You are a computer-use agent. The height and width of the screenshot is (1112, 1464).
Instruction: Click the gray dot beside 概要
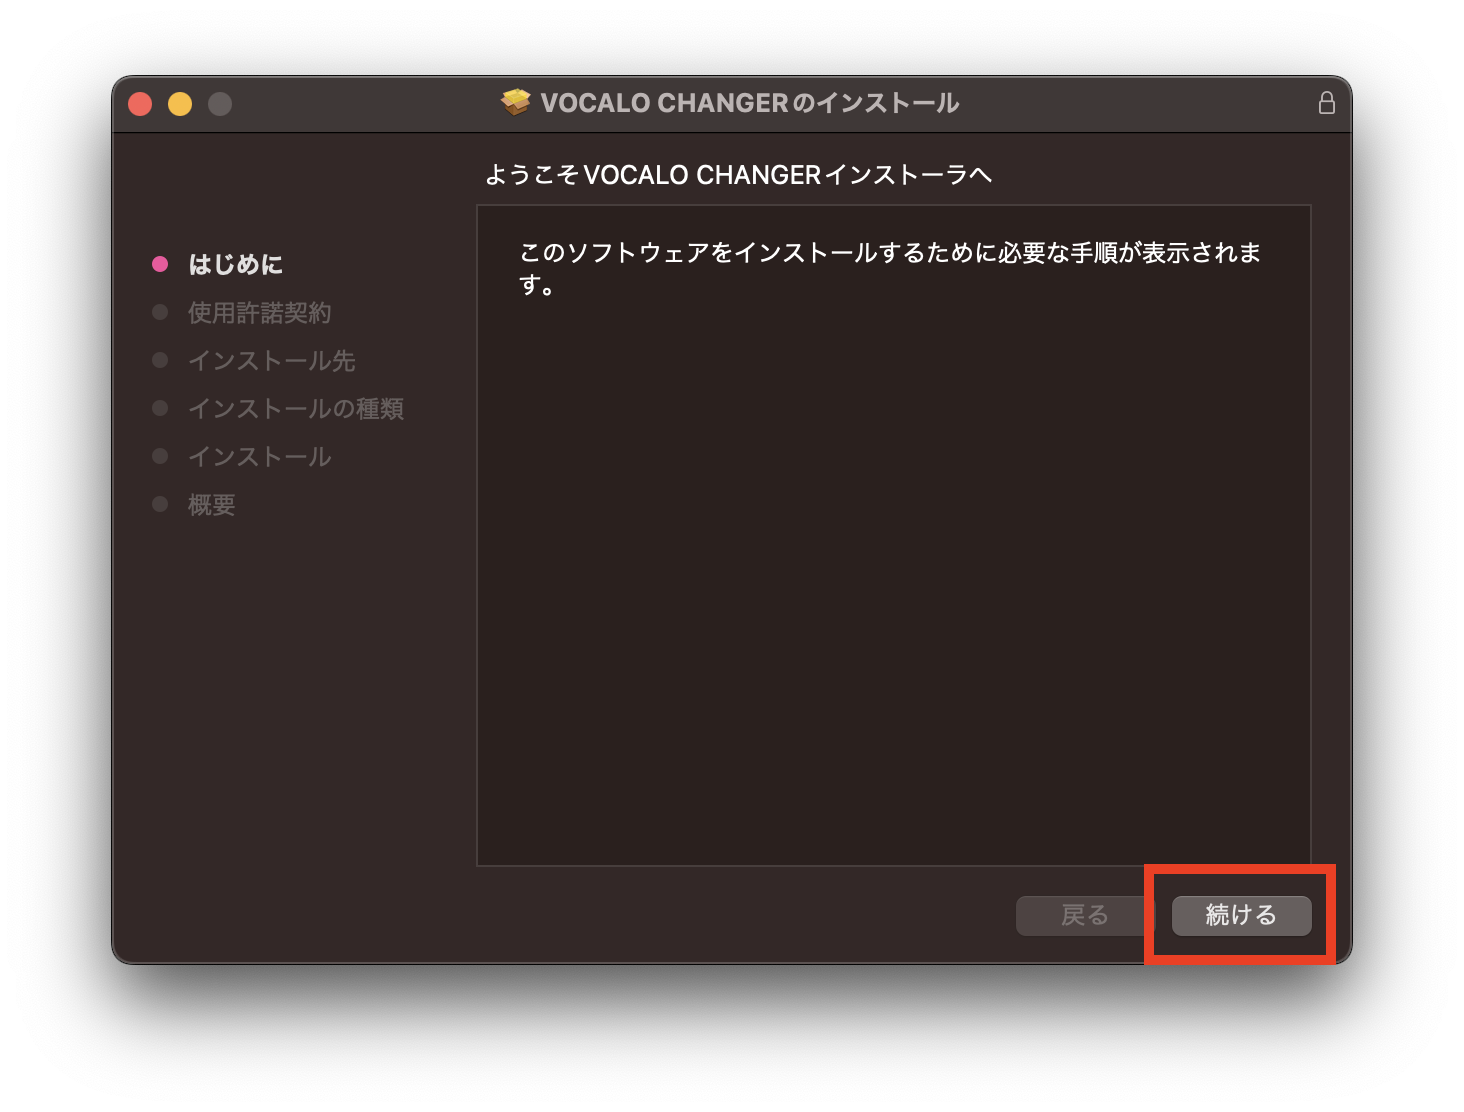pyautogui.click(x=160, y=503)
